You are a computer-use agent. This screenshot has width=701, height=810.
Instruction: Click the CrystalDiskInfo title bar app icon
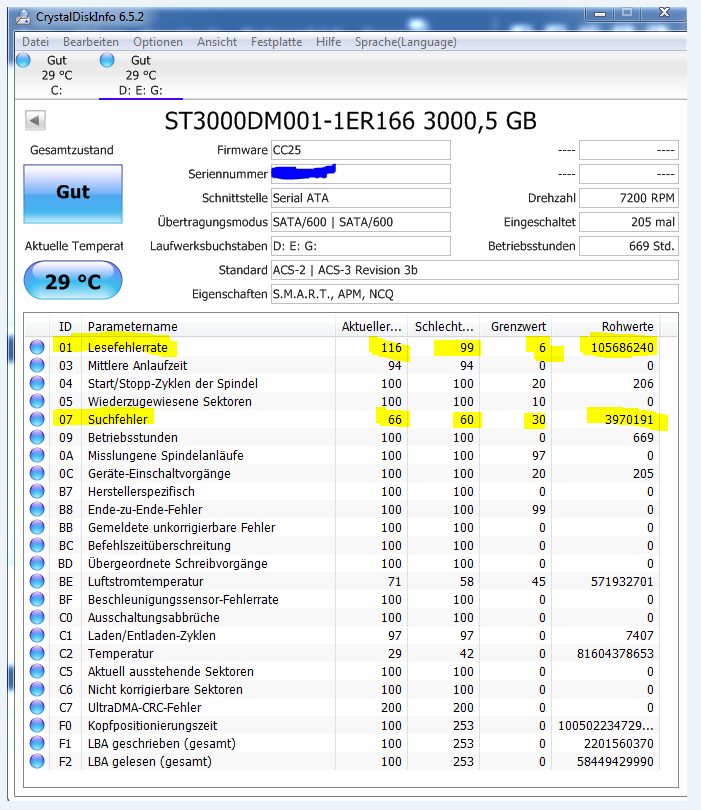tap(23, 17)
